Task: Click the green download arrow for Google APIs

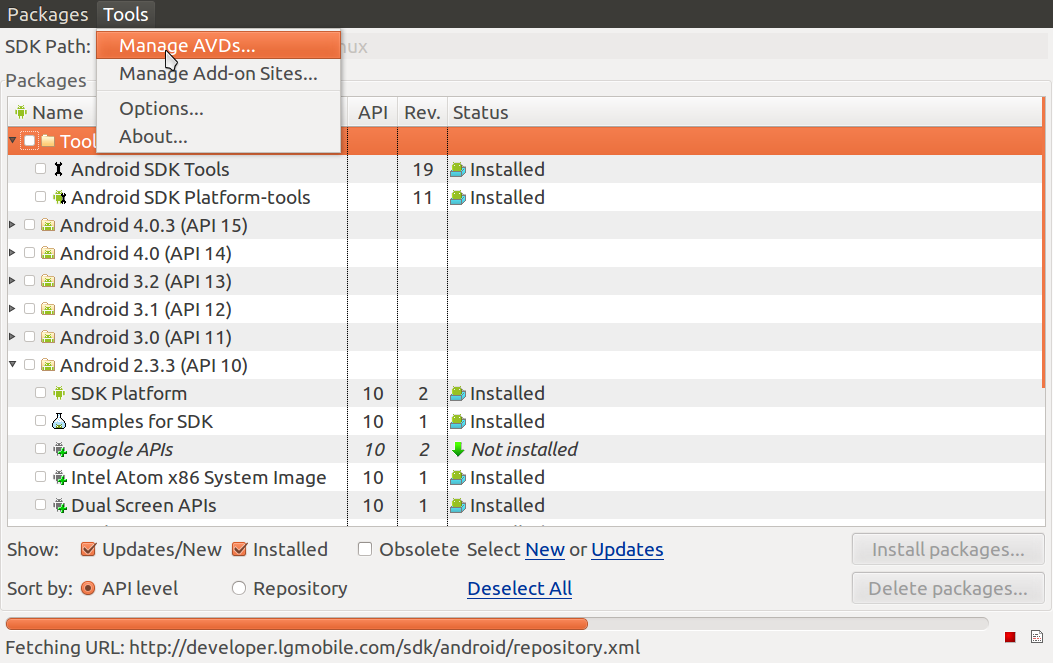Action: click(458, 449)
